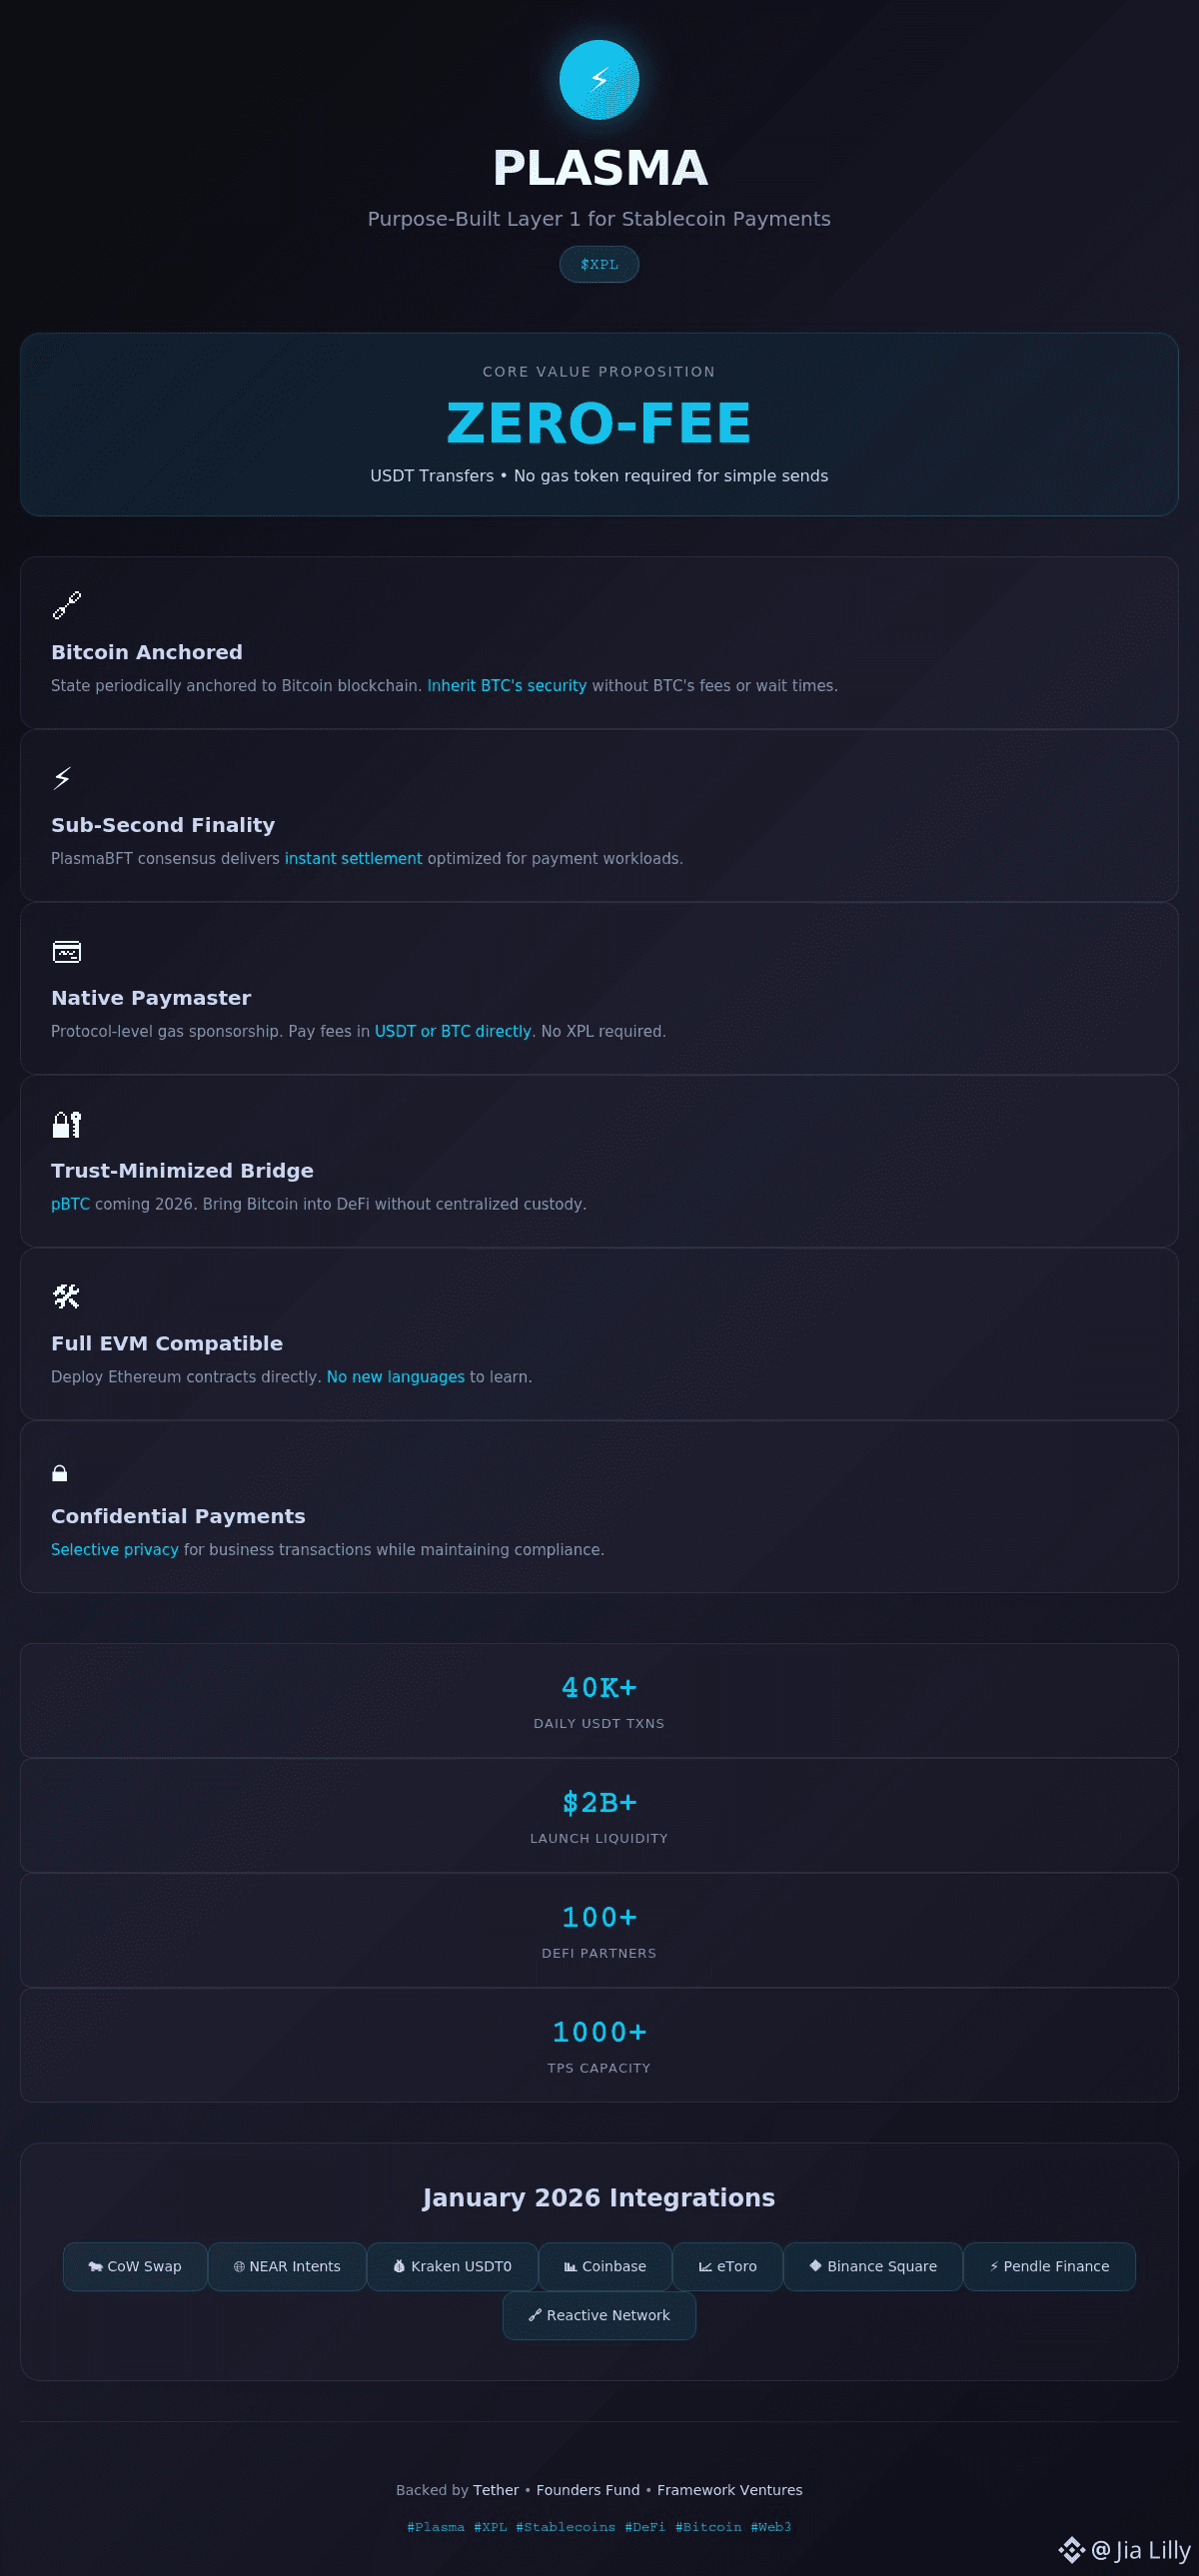This screenshot has width=1199, height=2576.
Task: Click the Reactive Network chip
Action: coord(599,2315)
